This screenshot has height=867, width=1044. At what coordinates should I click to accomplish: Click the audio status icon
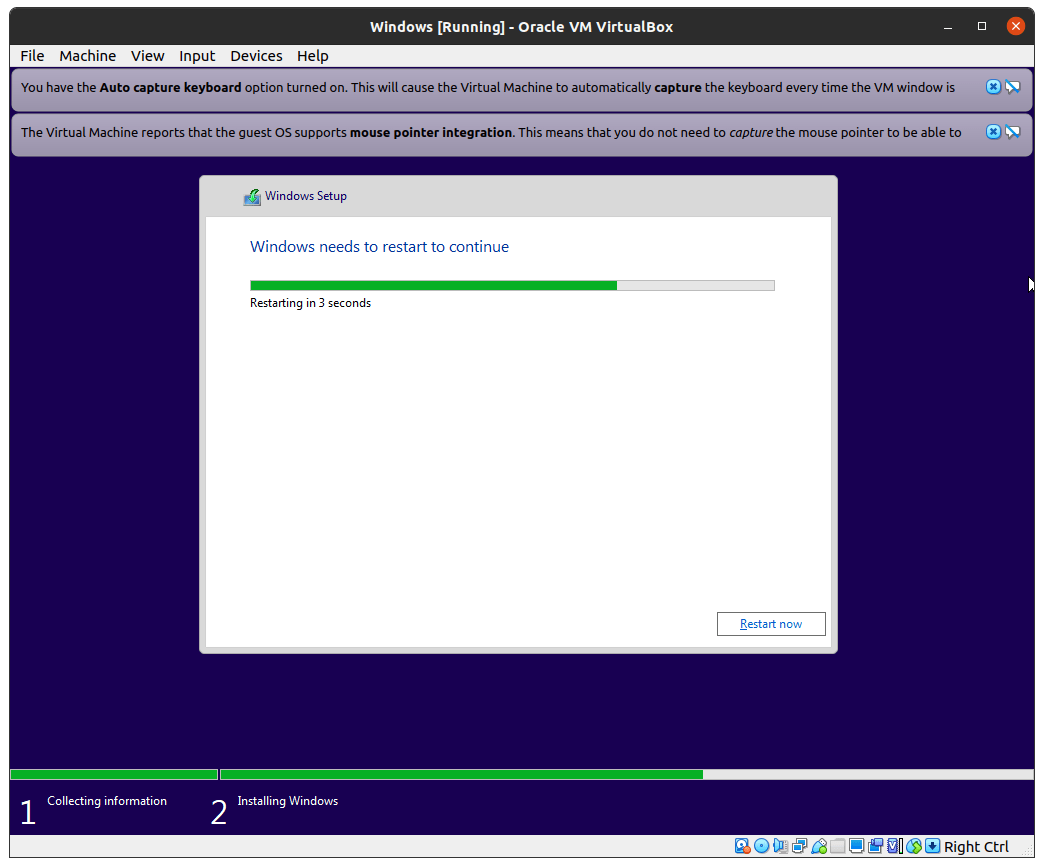[780, 846]
